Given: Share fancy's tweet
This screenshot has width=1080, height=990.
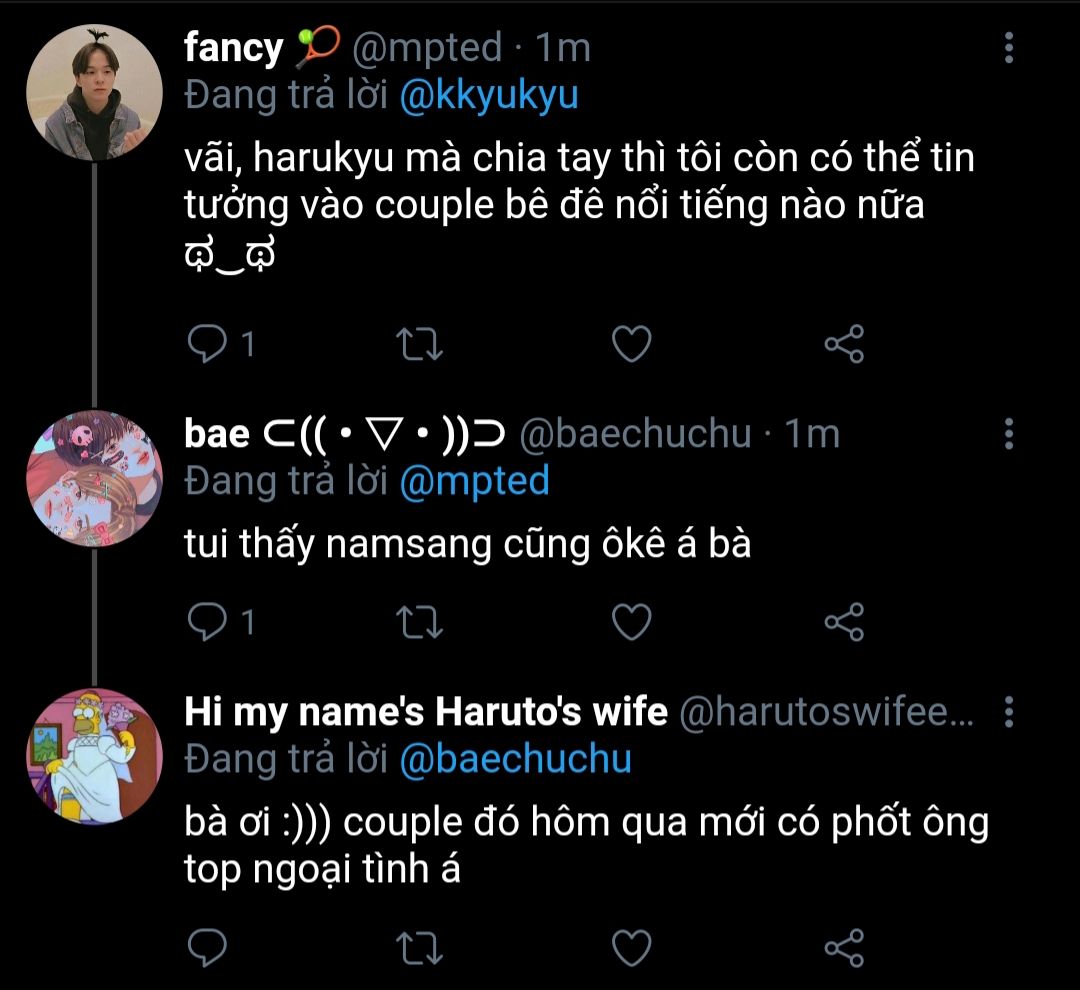Looking at the screenshot, I should click(x=843, y=345).
